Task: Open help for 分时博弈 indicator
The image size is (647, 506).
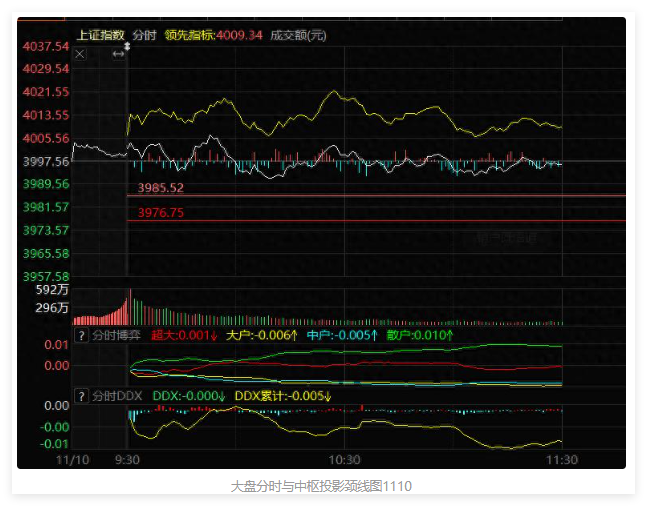Action: coord(81,335)
